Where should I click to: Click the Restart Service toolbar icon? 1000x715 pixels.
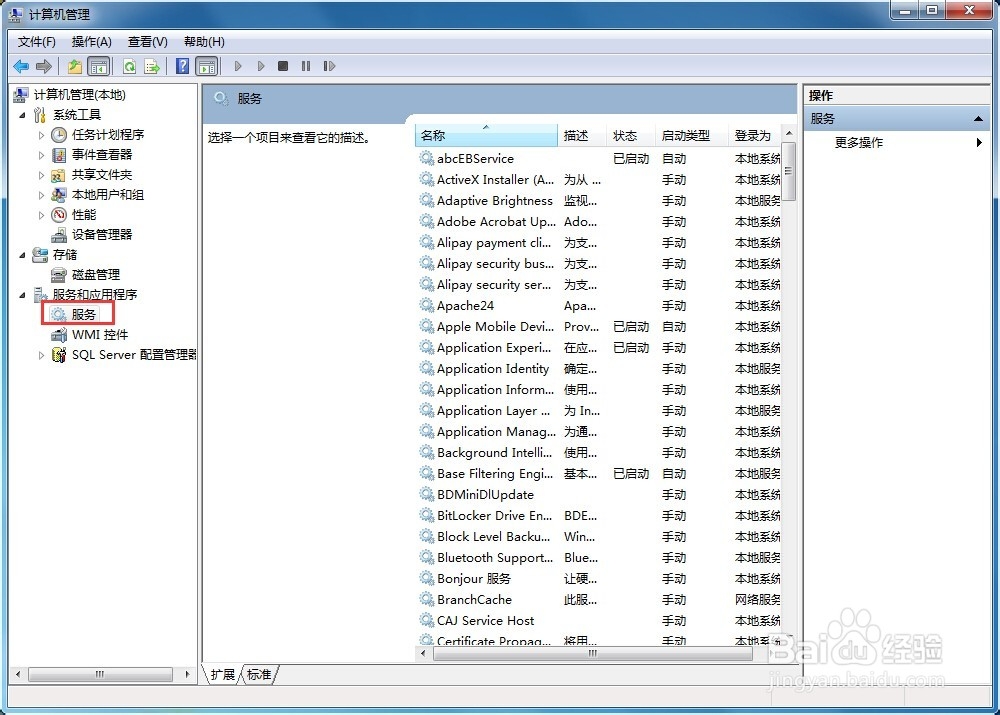point(329,66)
